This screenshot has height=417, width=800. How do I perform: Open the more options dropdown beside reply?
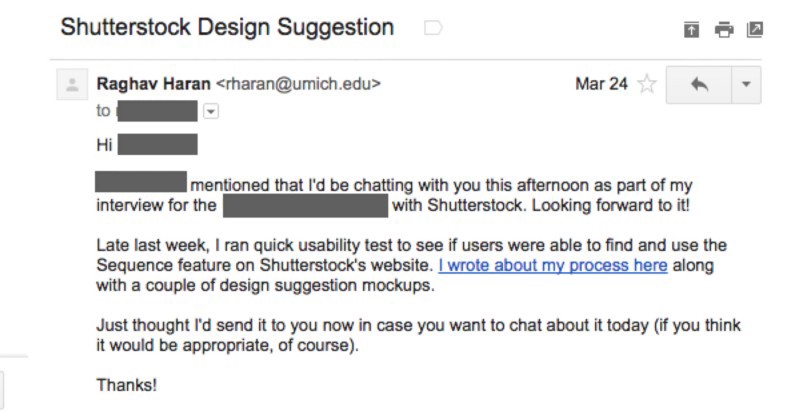[x=746, y=84]
